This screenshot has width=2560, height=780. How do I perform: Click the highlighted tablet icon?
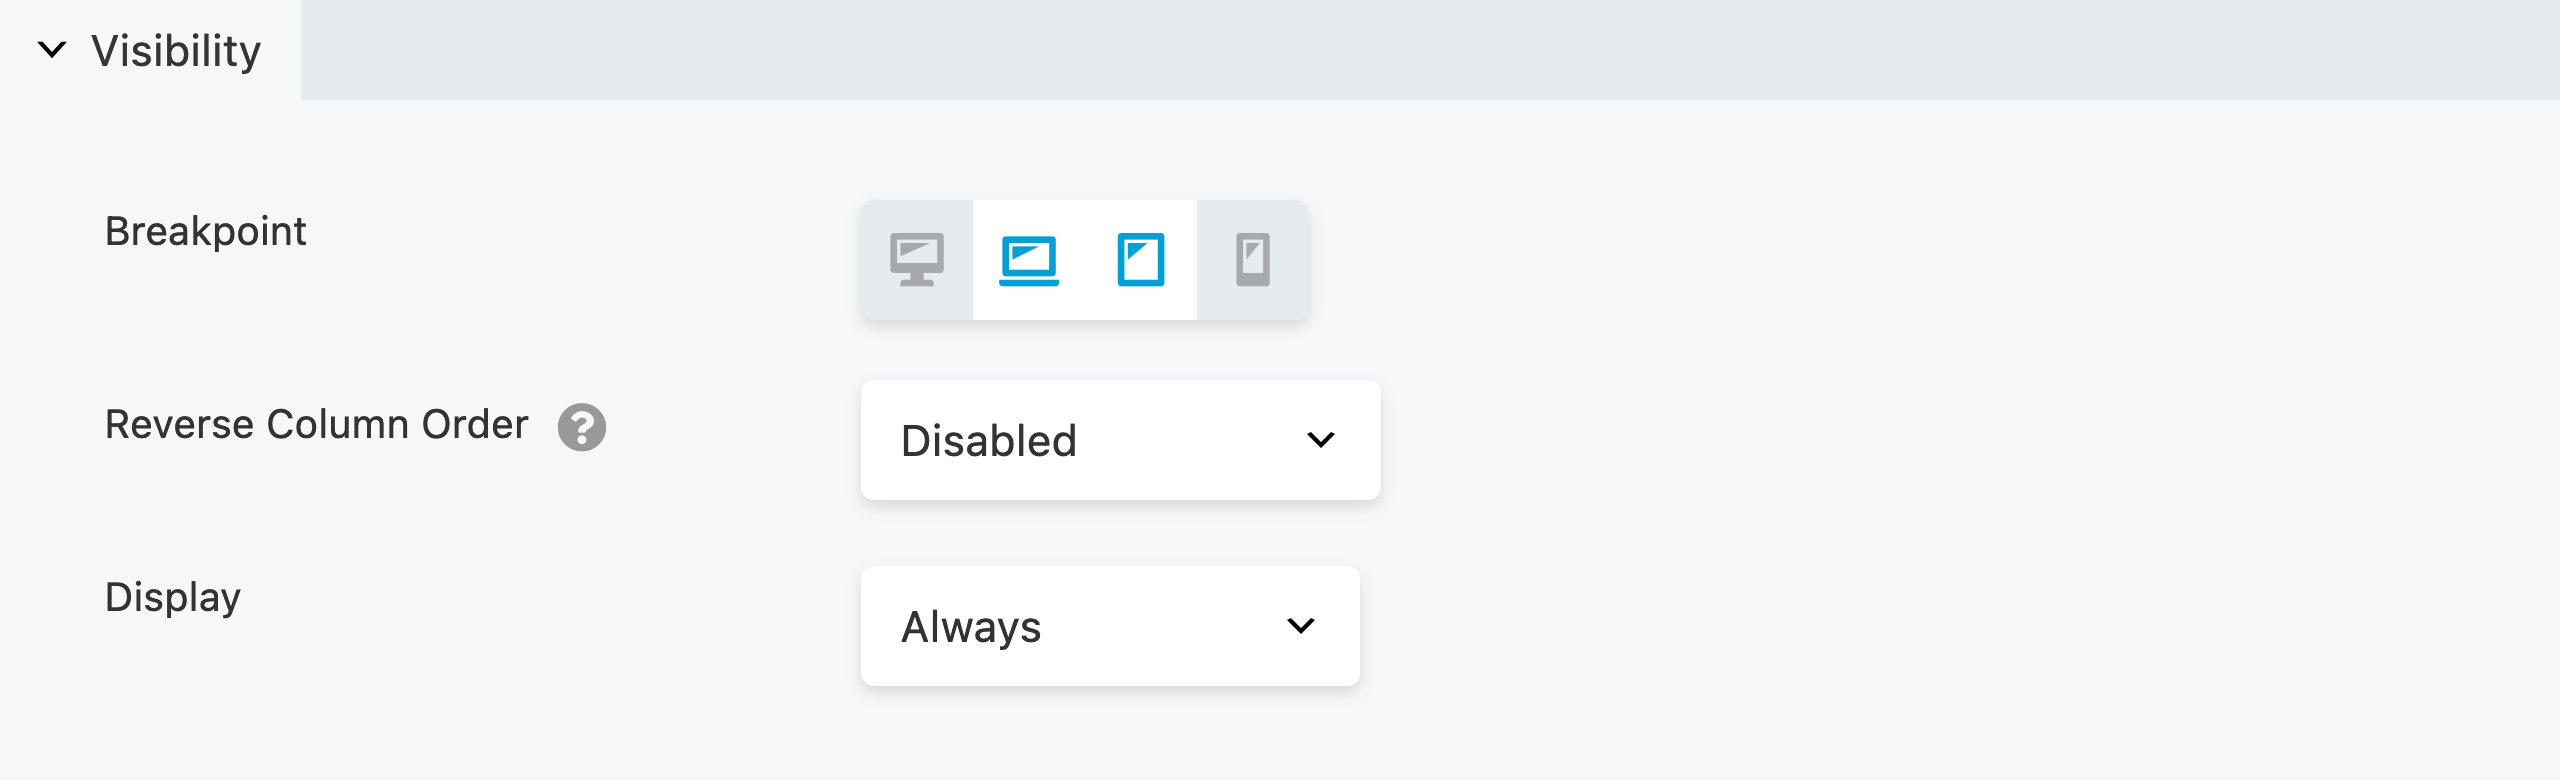tap(1142, 261)
